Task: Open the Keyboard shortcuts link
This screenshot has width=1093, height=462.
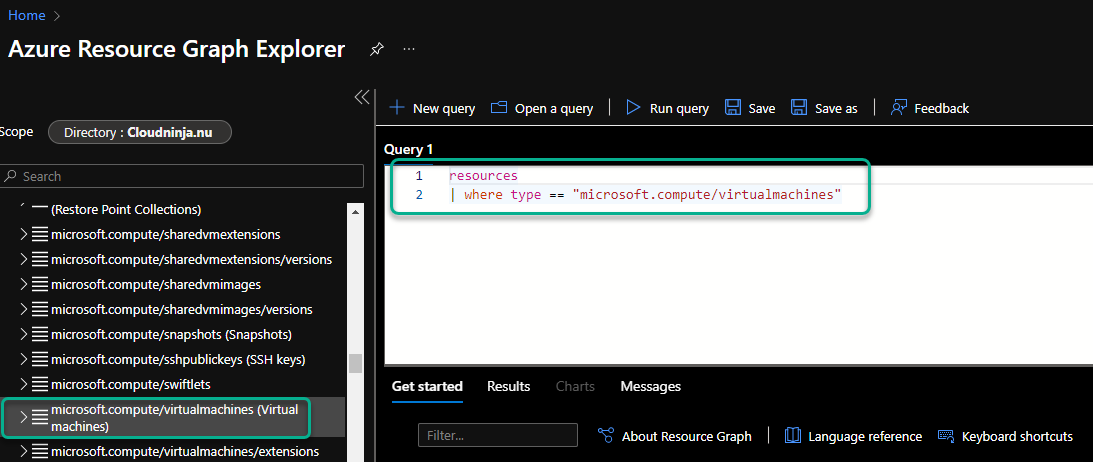Action: tap(1017, 436)
